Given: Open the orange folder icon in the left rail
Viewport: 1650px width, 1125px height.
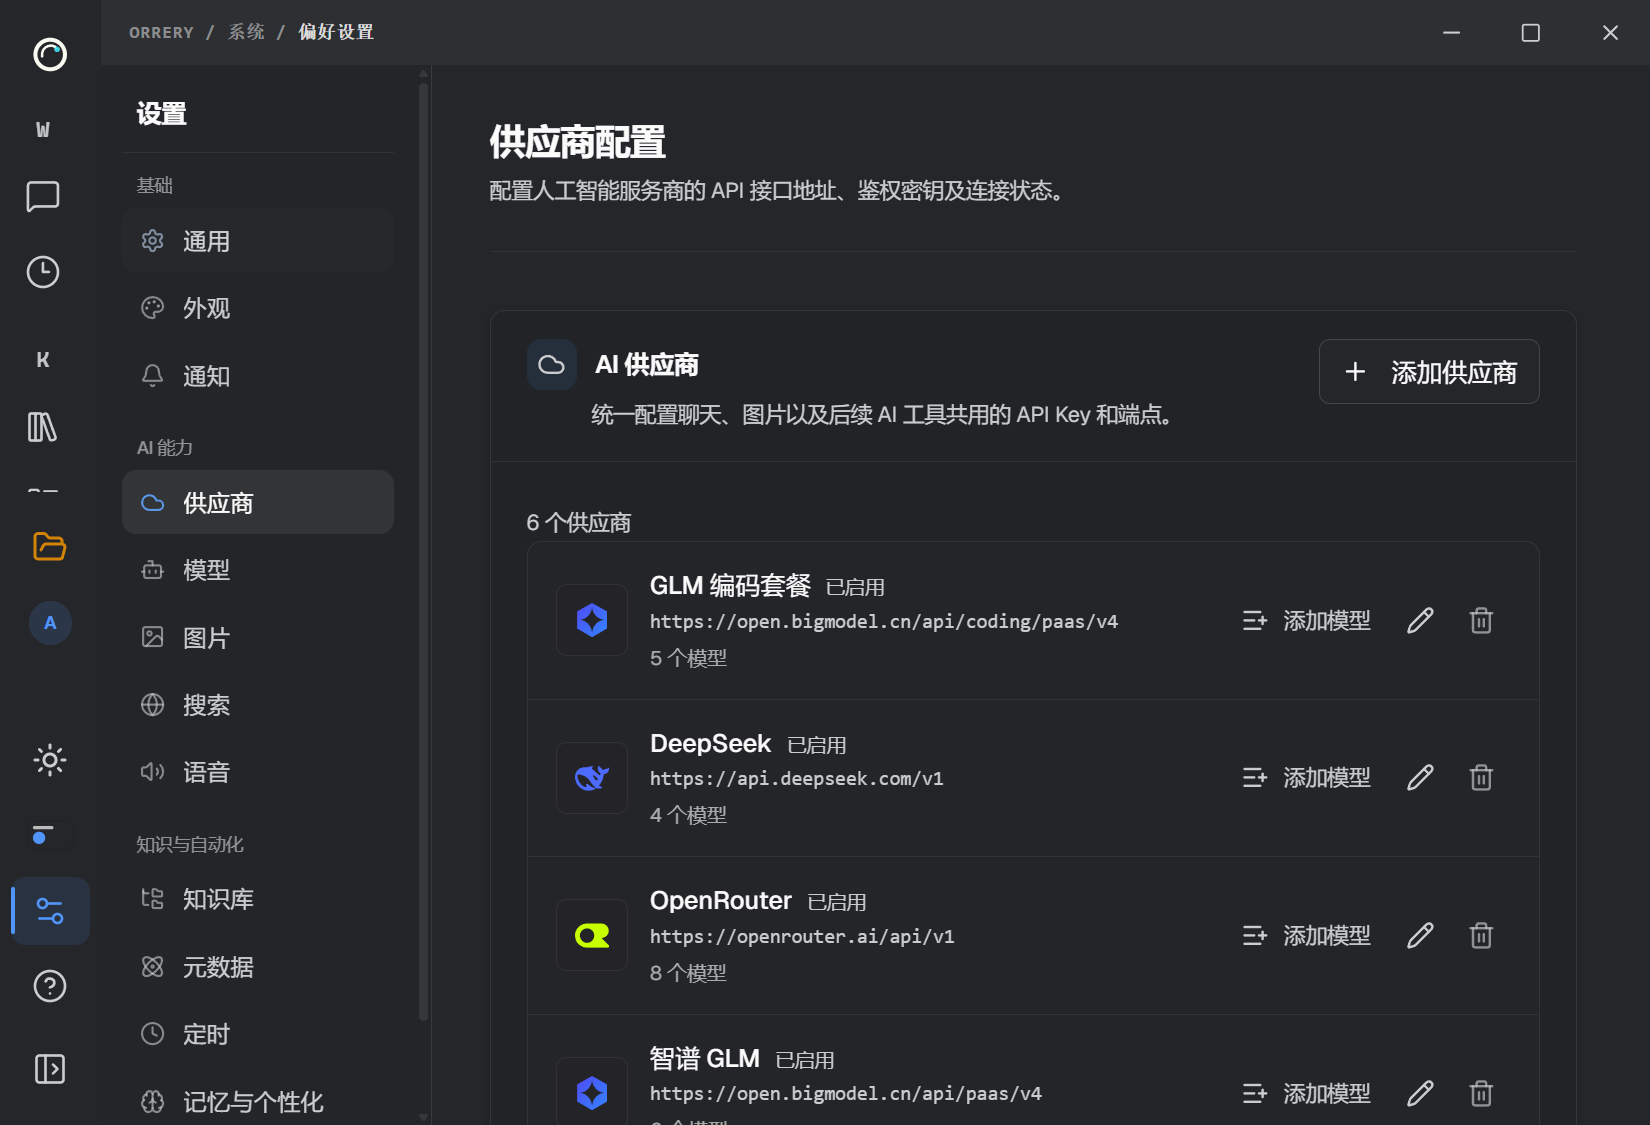Looking at the screenshot, I should [x=49, y=546].
